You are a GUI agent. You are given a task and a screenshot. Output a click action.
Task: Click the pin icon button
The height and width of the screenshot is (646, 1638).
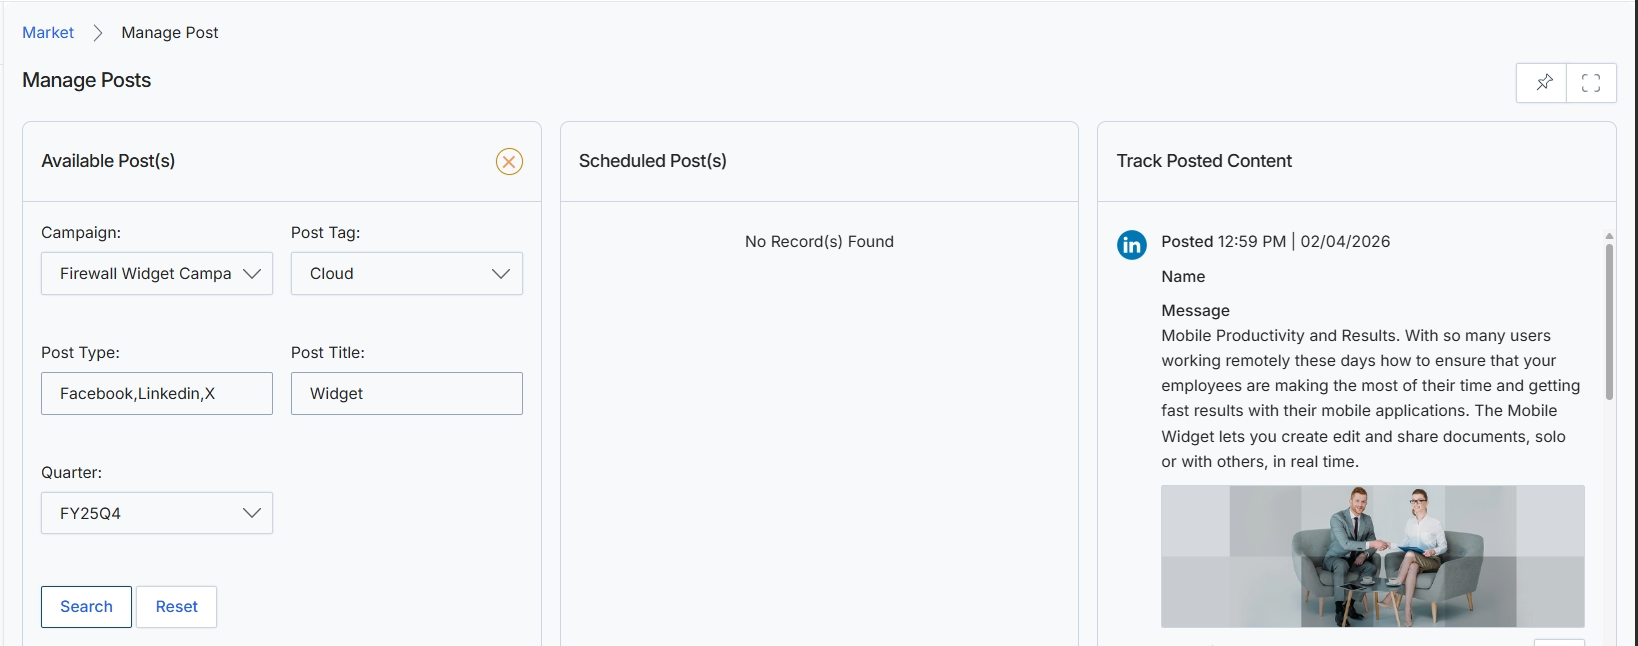[x=1542, y=83]
